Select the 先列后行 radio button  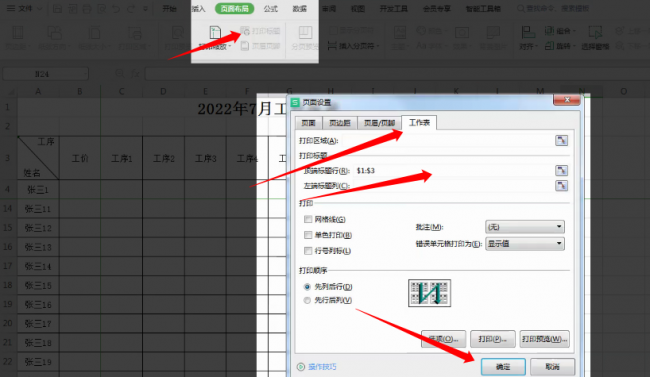point(307,287)
